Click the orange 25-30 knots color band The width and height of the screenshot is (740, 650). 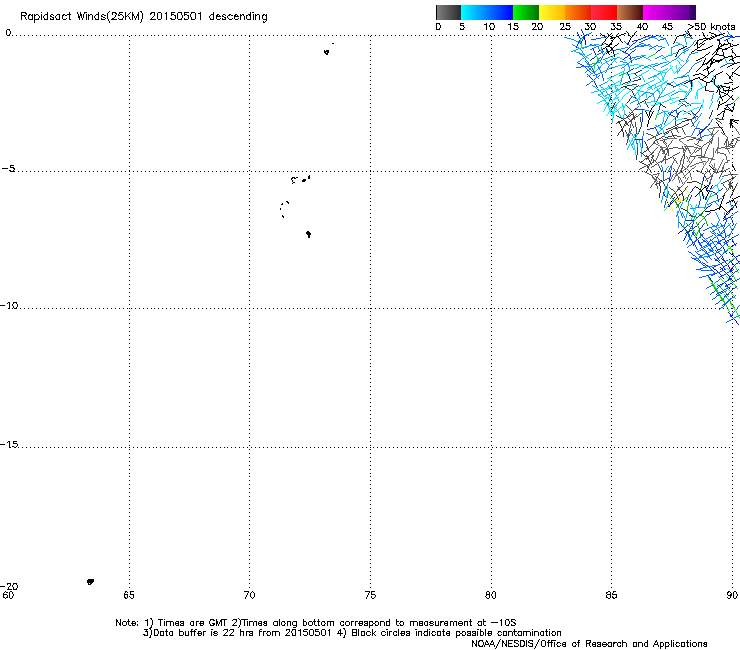(578, 12)
